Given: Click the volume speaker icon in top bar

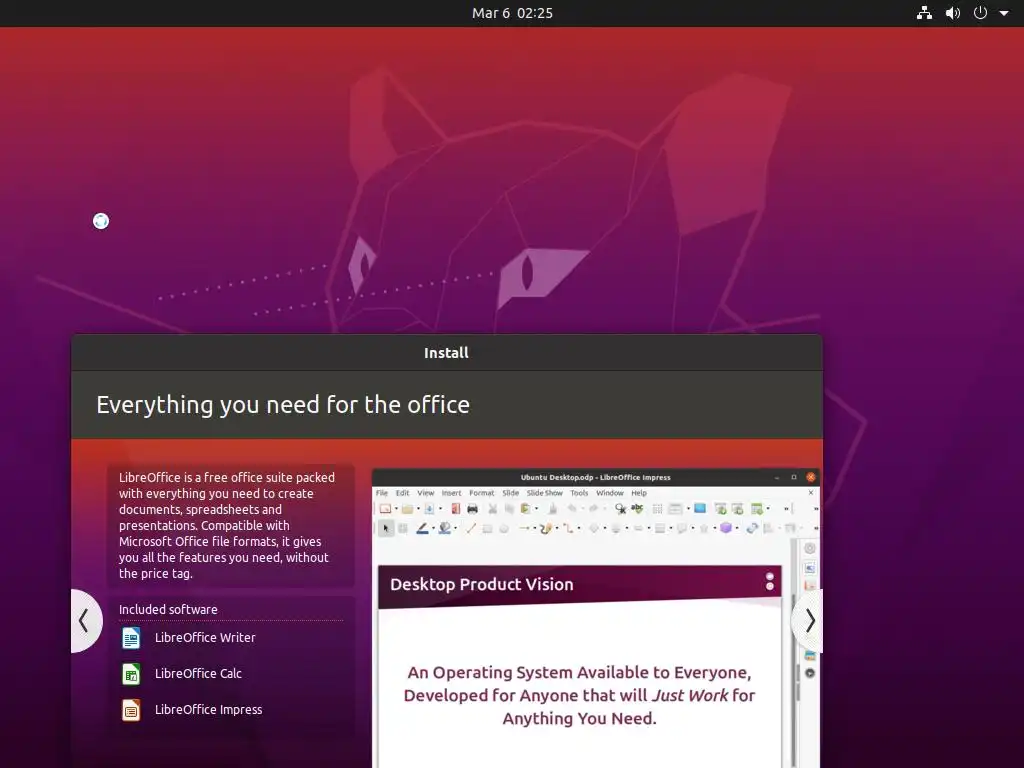Looking at the screenshot, I should (x=953, y=13).
